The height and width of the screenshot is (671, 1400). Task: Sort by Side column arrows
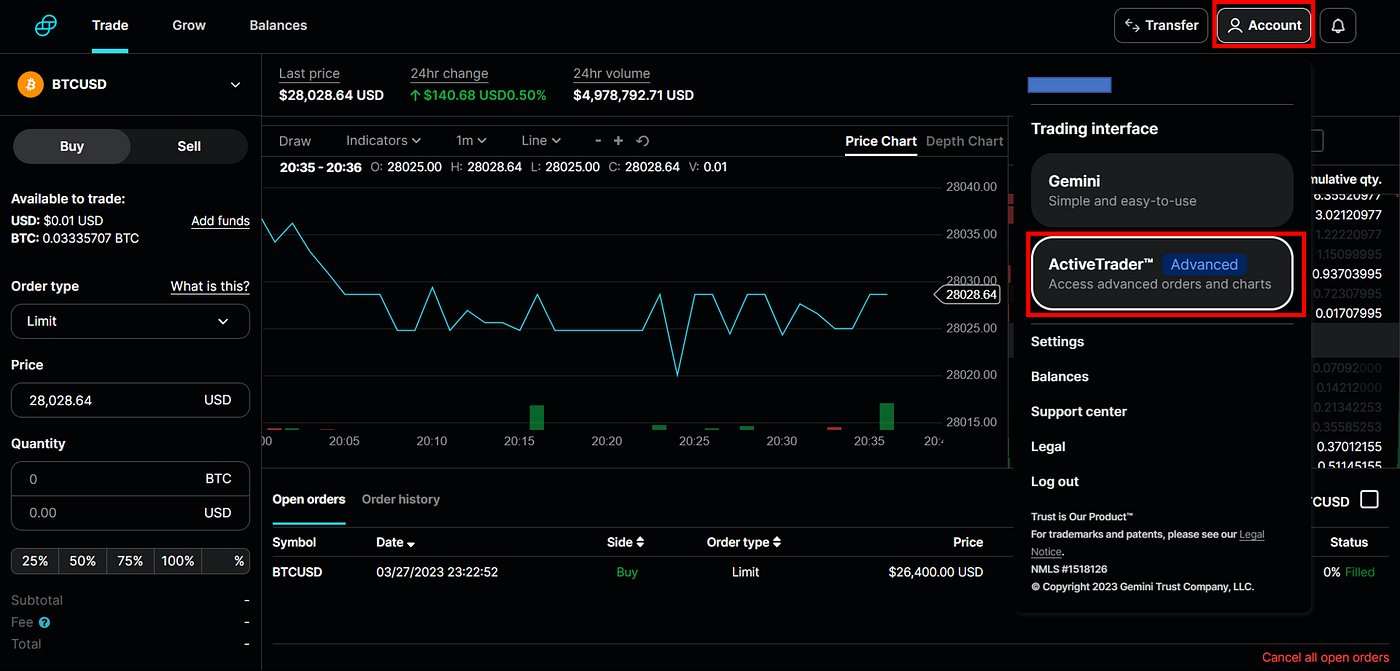click(x=640, y=542)
